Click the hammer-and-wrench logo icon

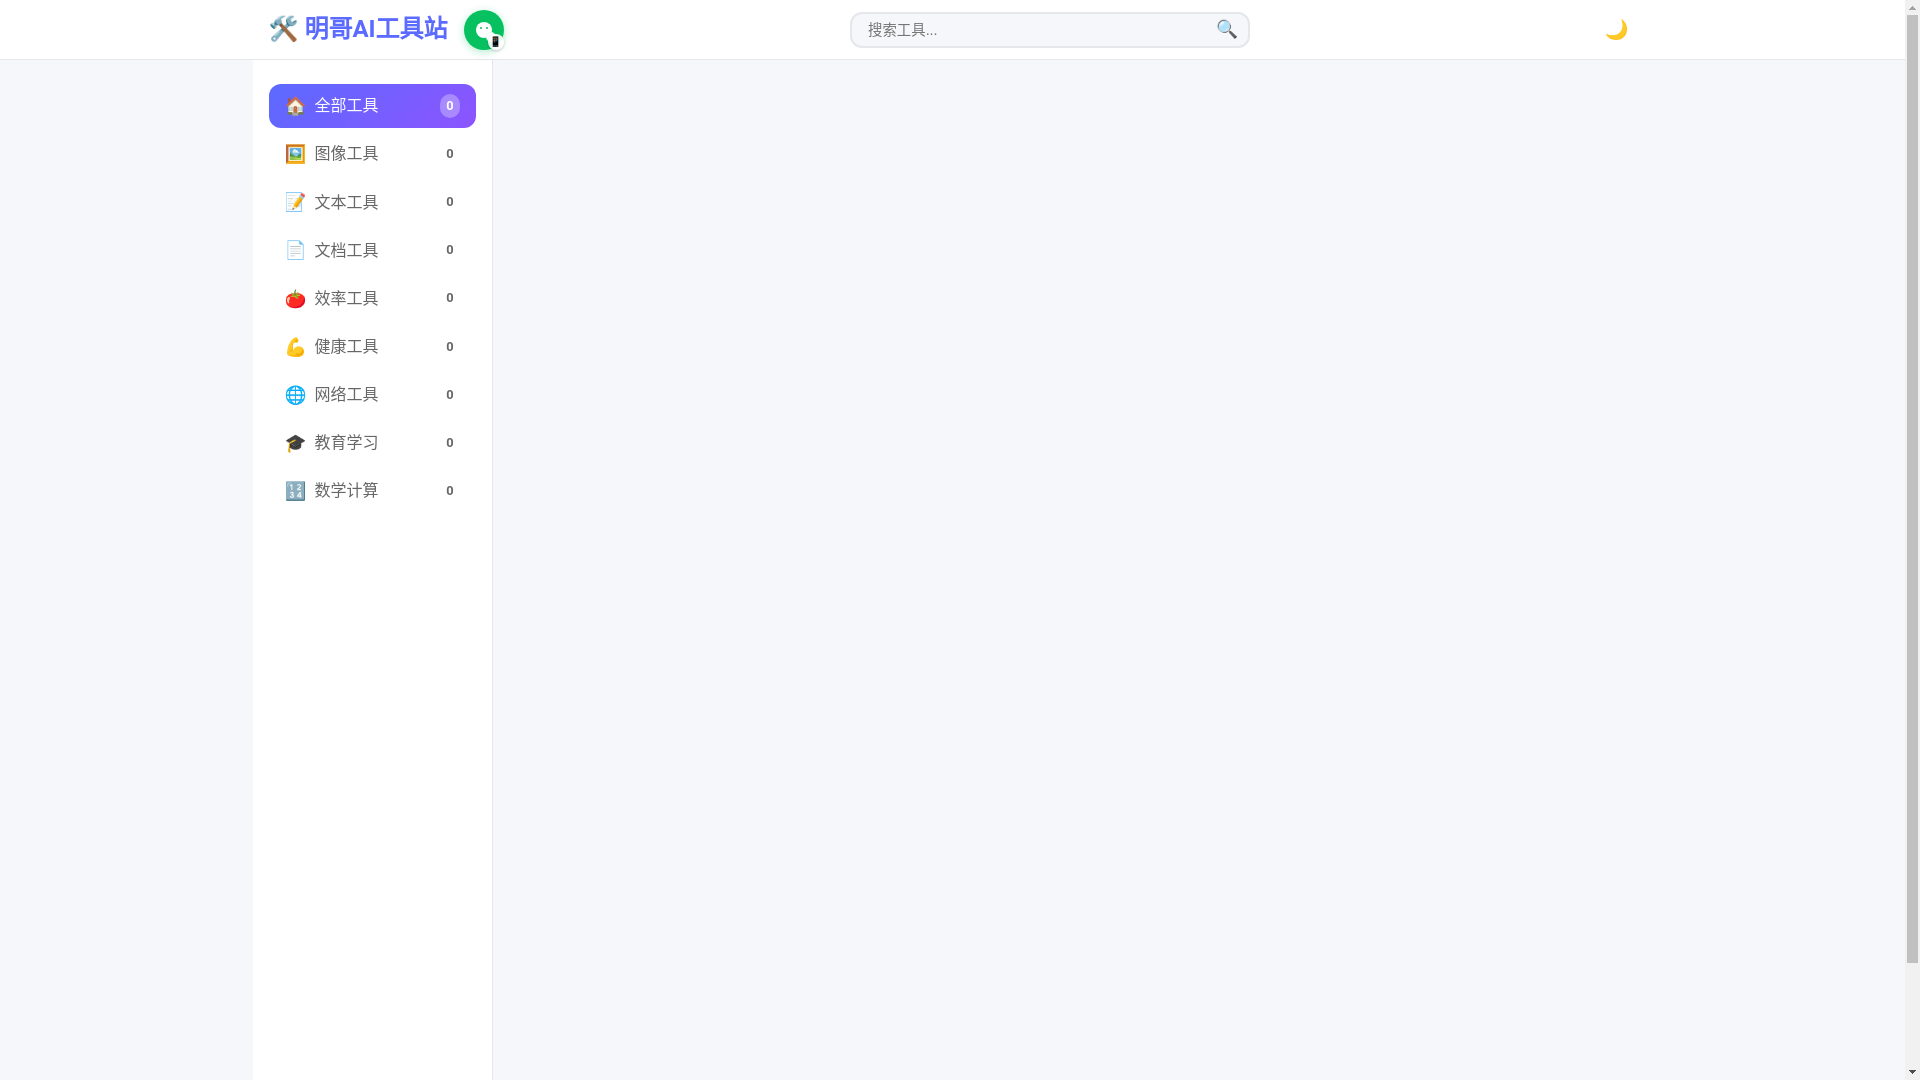(x=283, y=29)
